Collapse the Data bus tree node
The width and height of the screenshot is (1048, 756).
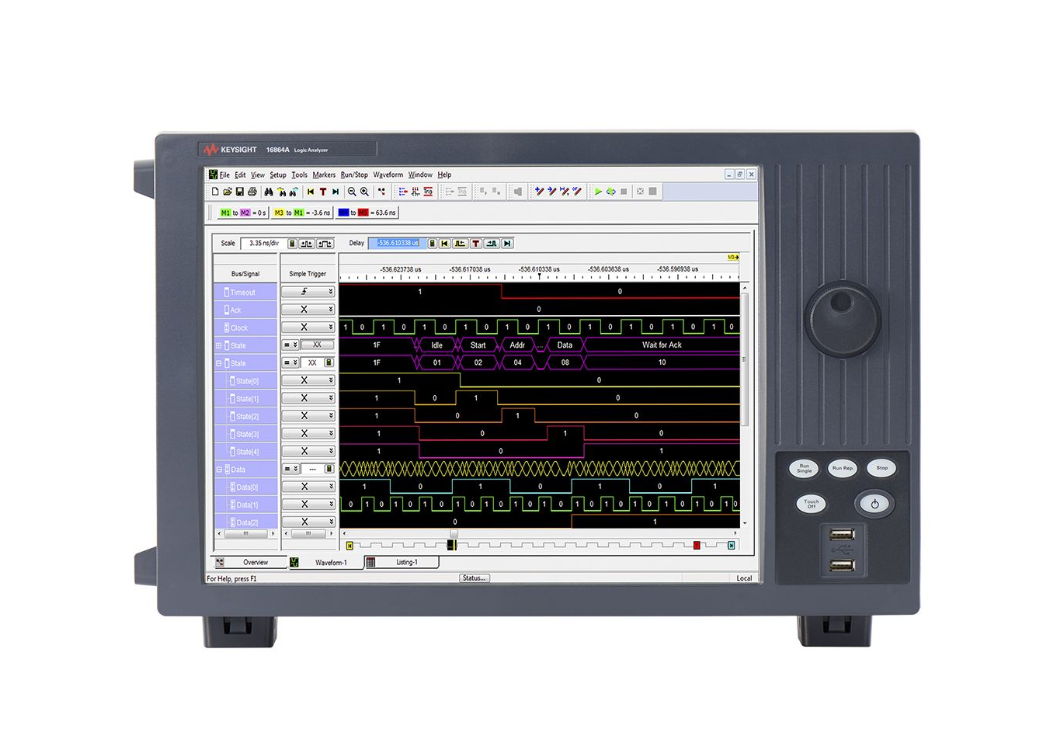[219, 469]
